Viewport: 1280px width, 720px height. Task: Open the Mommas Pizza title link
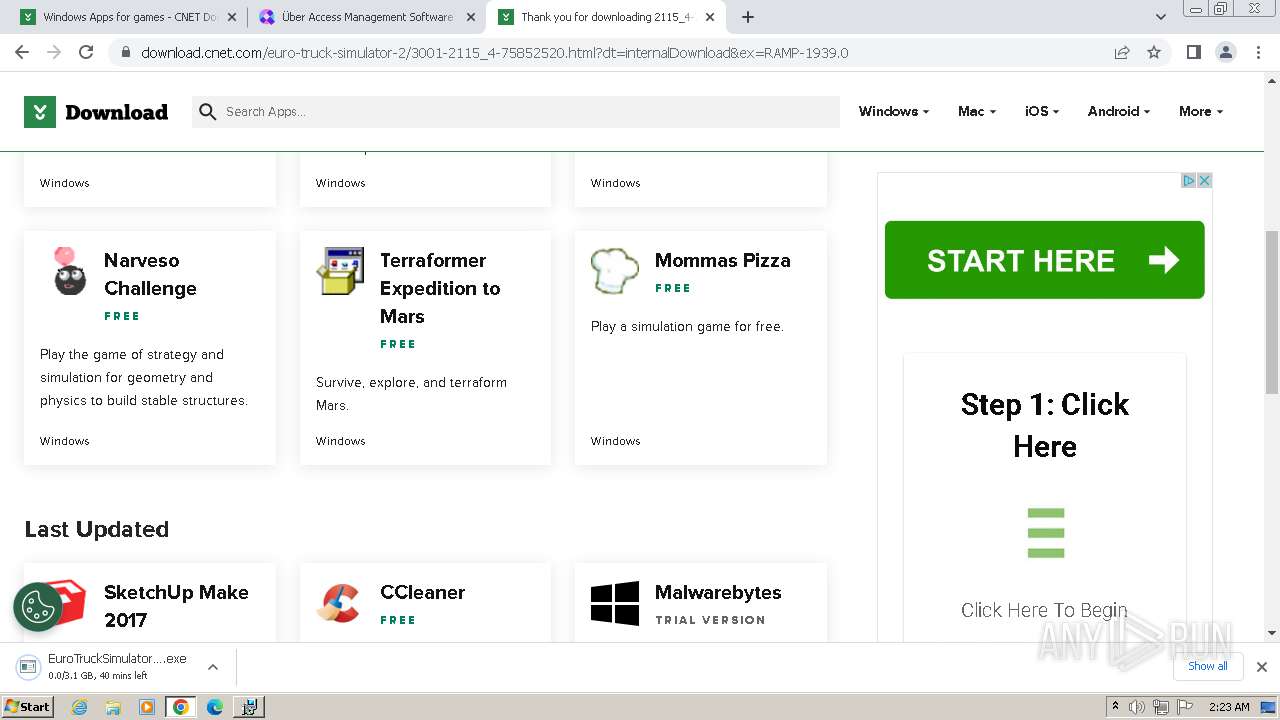(x=722, y=260)
